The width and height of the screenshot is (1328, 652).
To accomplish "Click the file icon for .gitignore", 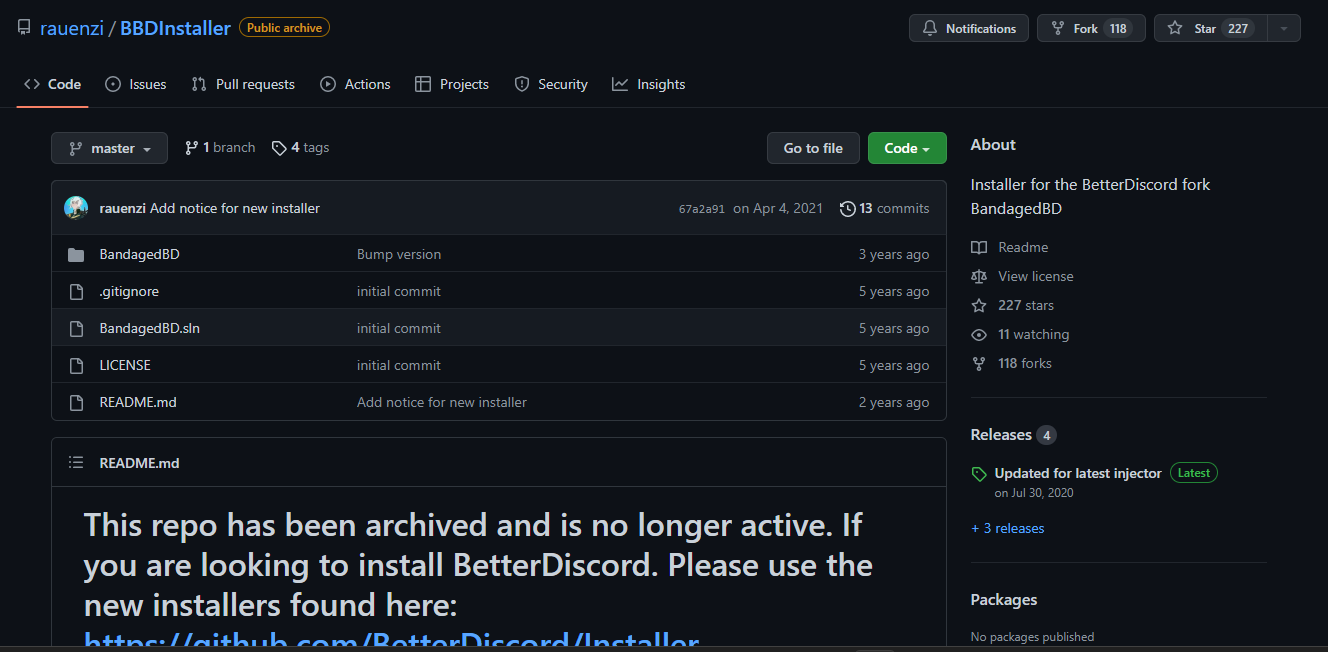I will tap(76, 292).
